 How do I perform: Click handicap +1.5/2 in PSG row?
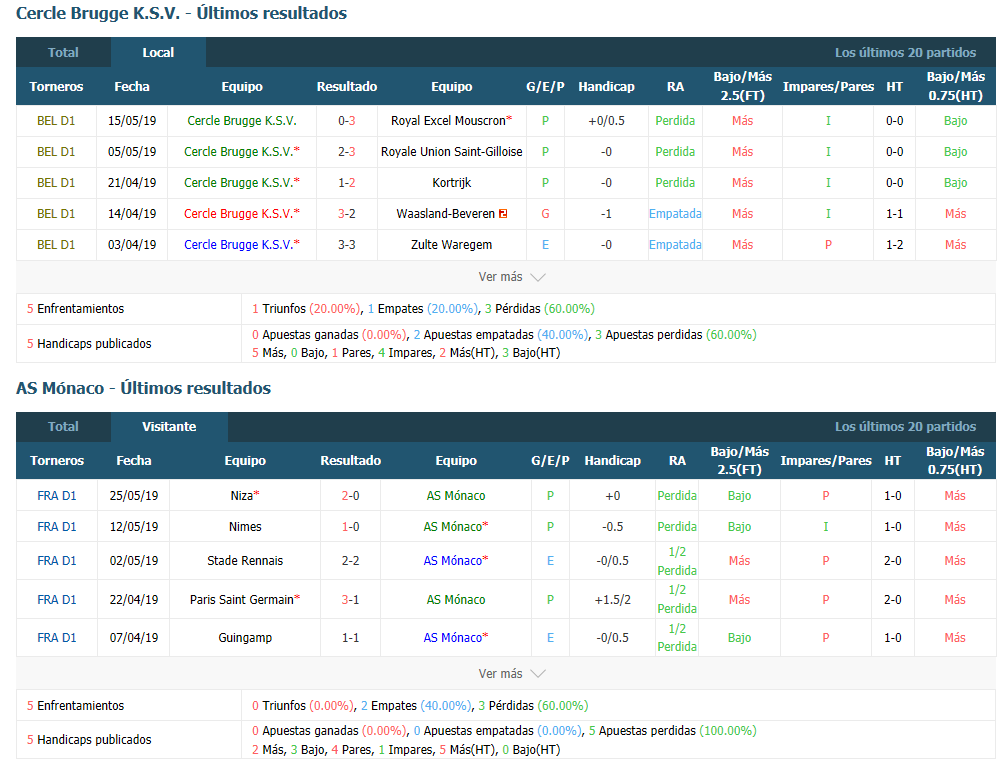(x=613, y=600)
